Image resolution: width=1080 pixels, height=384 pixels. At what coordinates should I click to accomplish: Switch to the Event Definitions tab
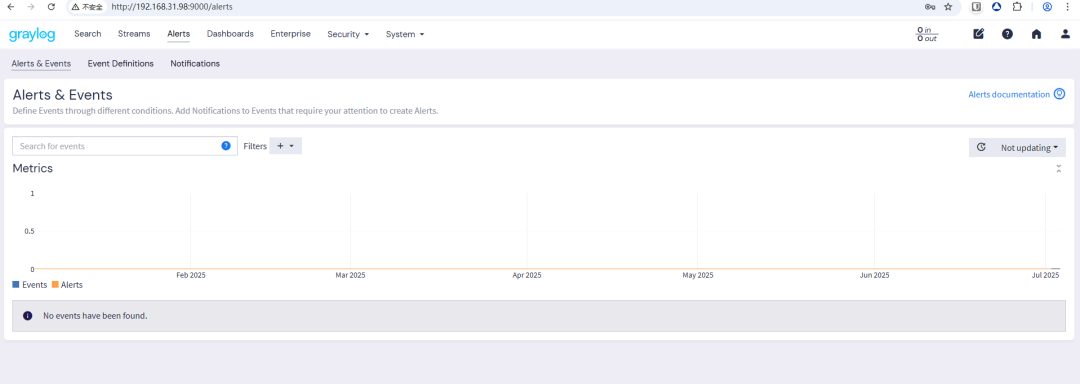[121, 63]
